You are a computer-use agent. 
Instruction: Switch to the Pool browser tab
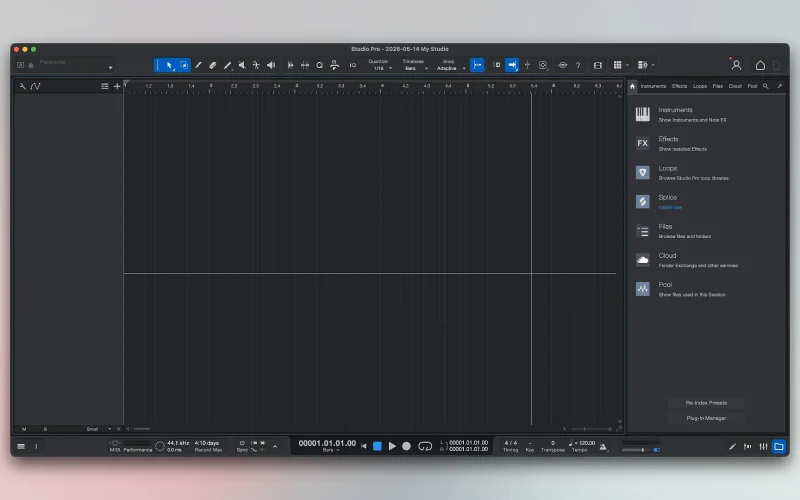click(752, 86)
